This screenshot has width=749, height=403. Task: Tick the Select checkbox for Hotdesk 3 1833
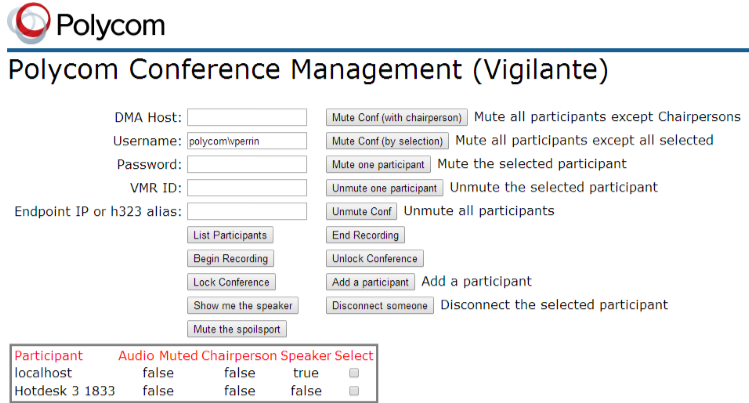coord(354,391)
